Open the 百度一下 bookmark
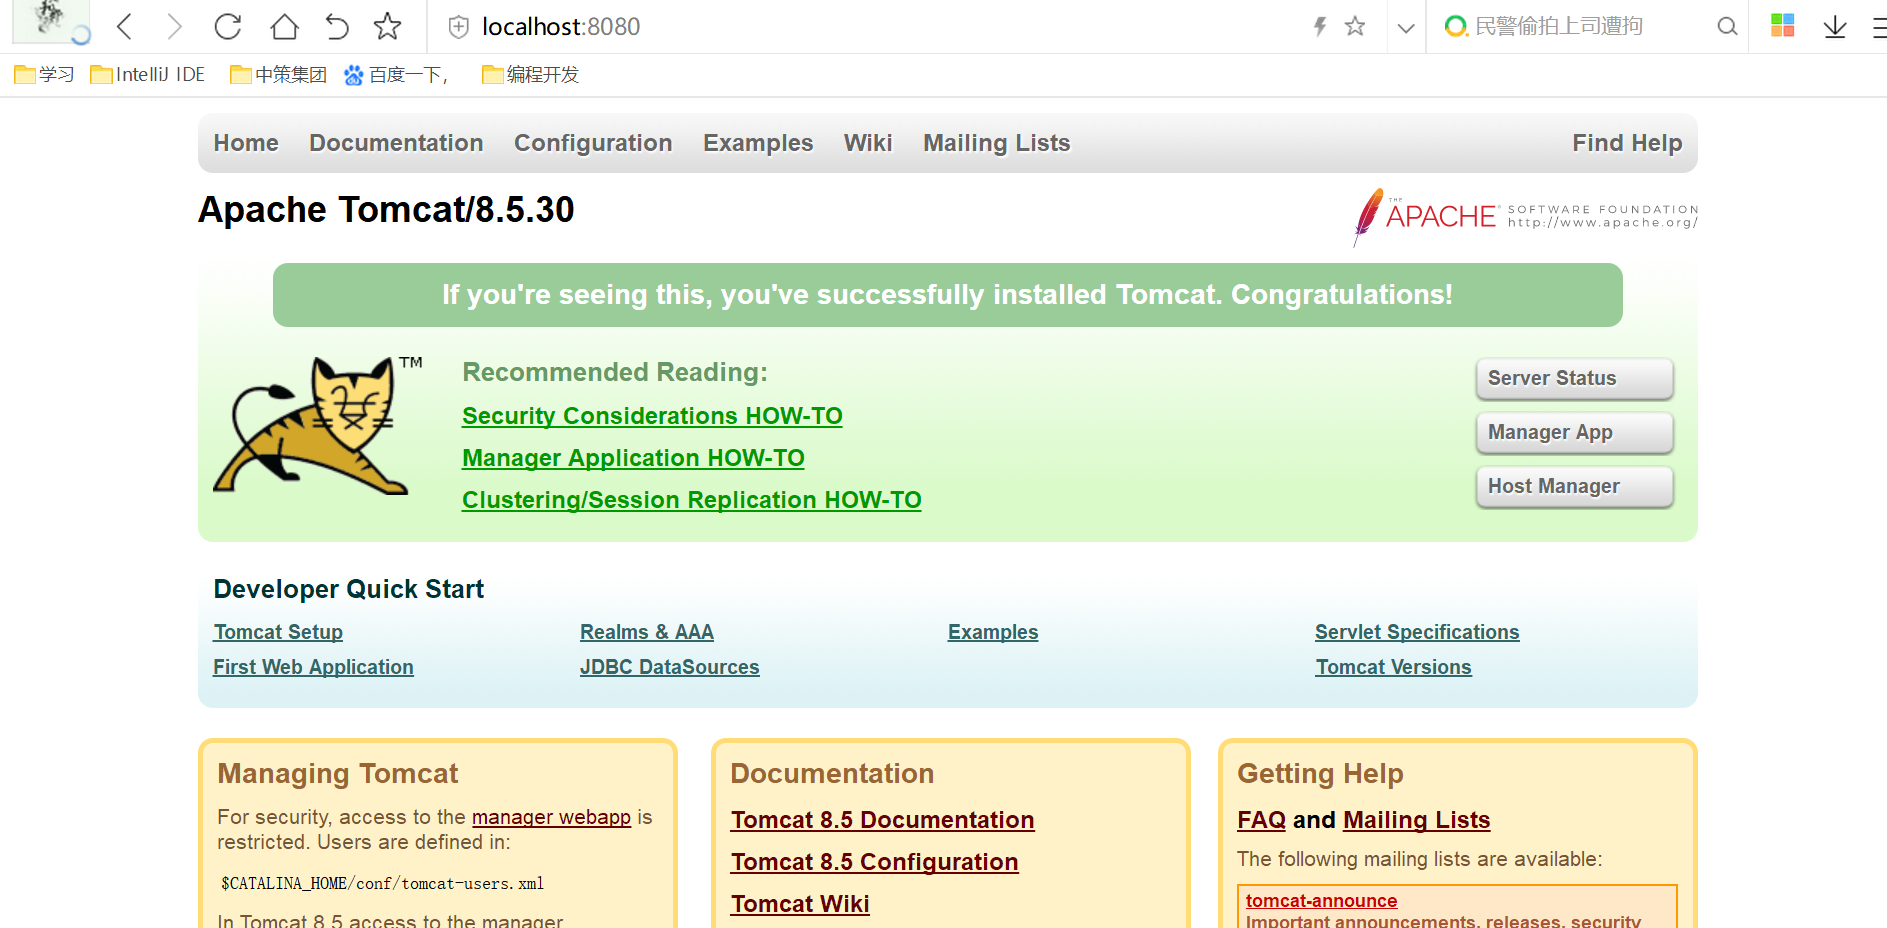Image resolution: width=1887 pixels, height=928 pixels. [396, 75]
